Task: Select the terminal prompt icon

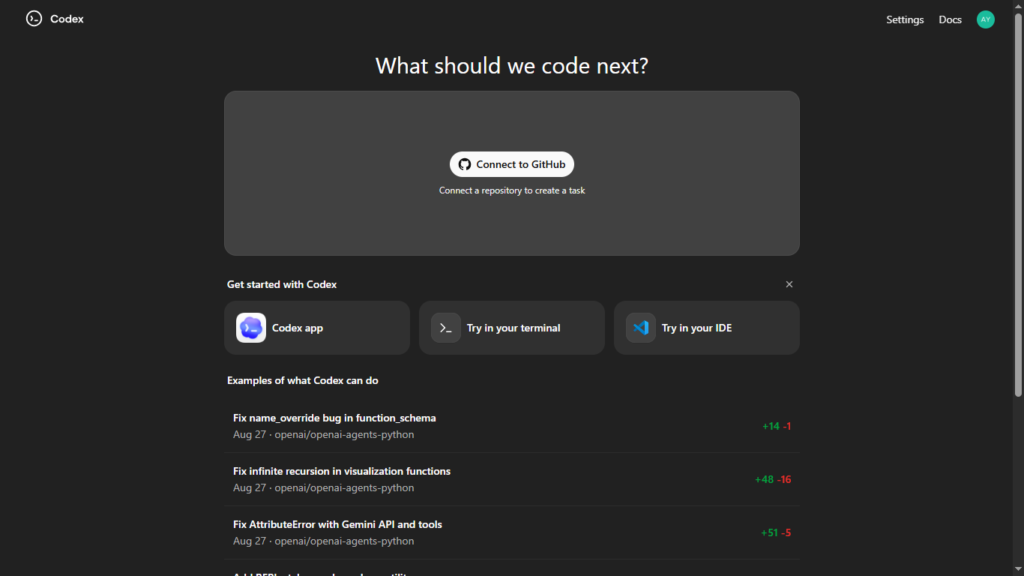Action: click(445, 327)
